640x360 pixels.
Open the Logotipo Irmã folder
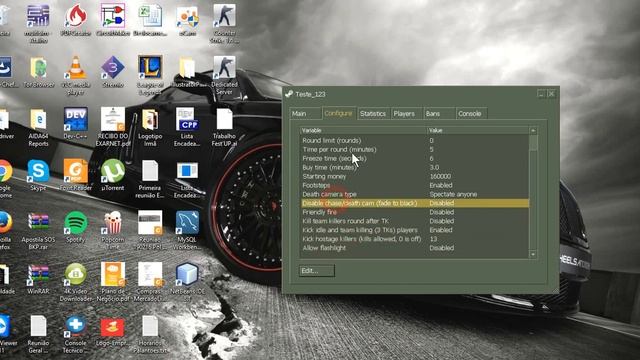point(150,127)
